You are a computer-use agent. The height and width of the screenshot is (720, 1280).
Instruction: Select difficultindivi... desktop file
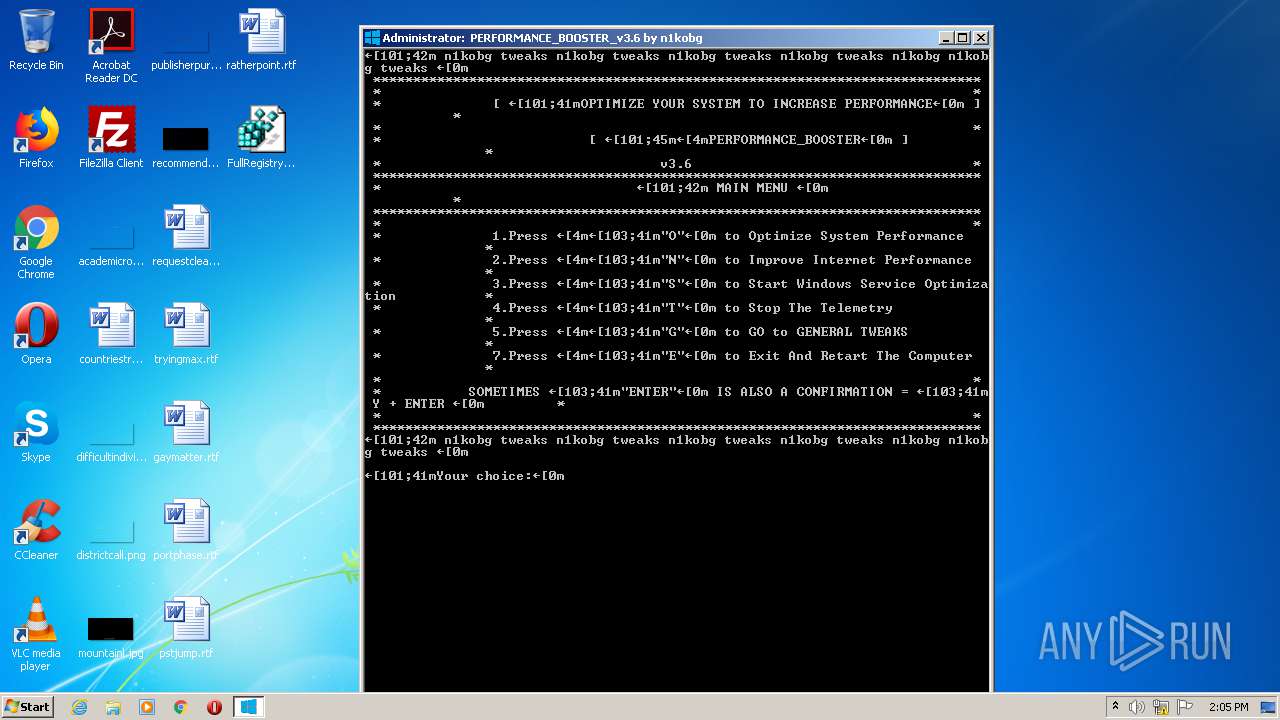[111, 442]
